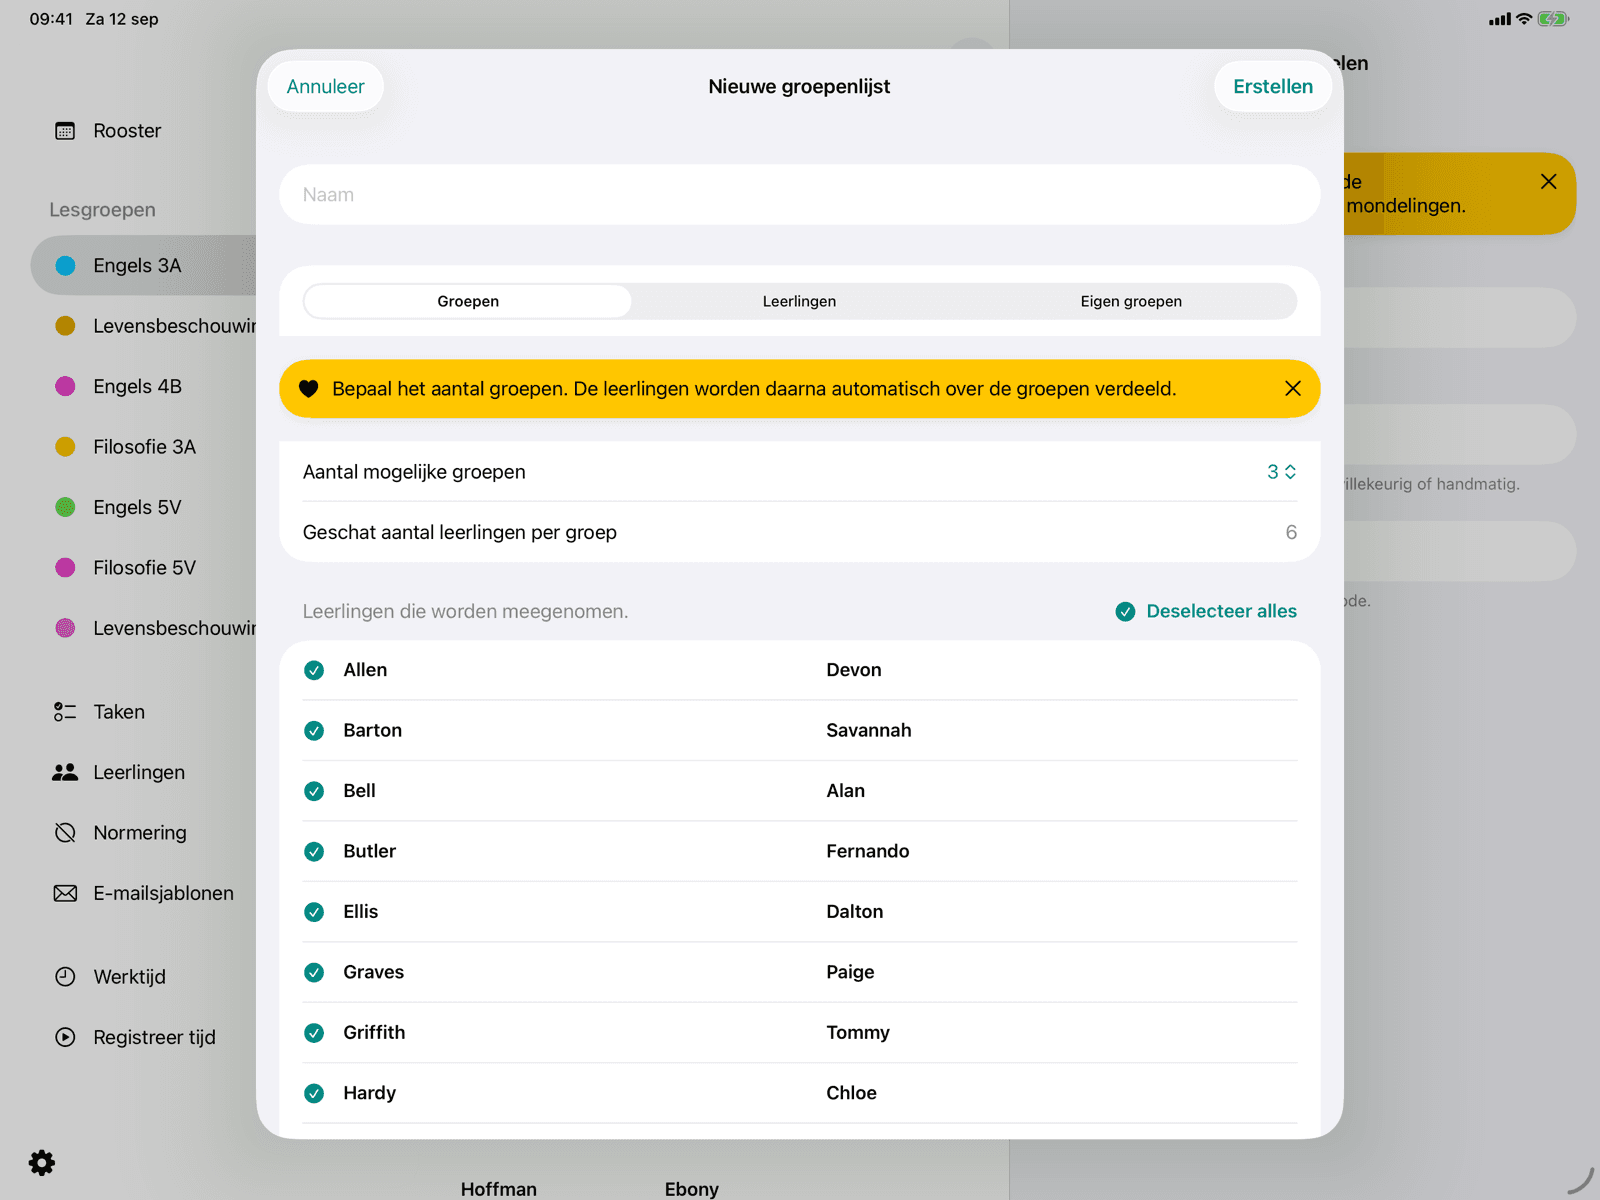The width and height of the screenshot is (1600, 1200).
Task: Create the list with Erstellen button
Action: (x=1272, y=87)
